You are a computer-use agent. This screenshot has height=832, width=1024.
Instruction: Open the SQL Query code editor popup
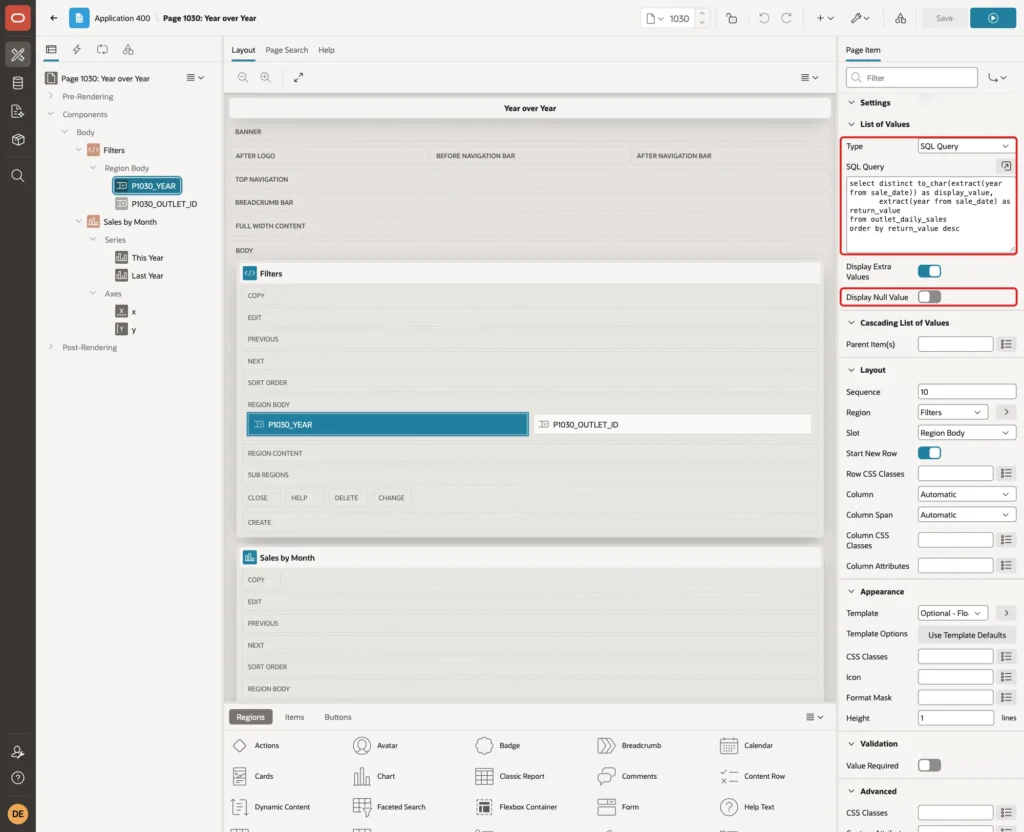click(x=1006, y=166)
